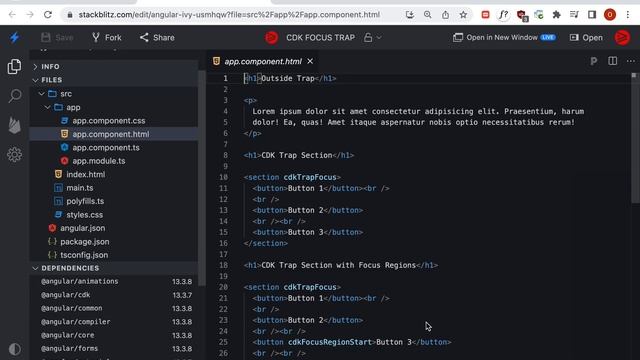Click the CDK FOCUS TRAP project title
The image size is (640, 360).
click(x=320, y=38)
